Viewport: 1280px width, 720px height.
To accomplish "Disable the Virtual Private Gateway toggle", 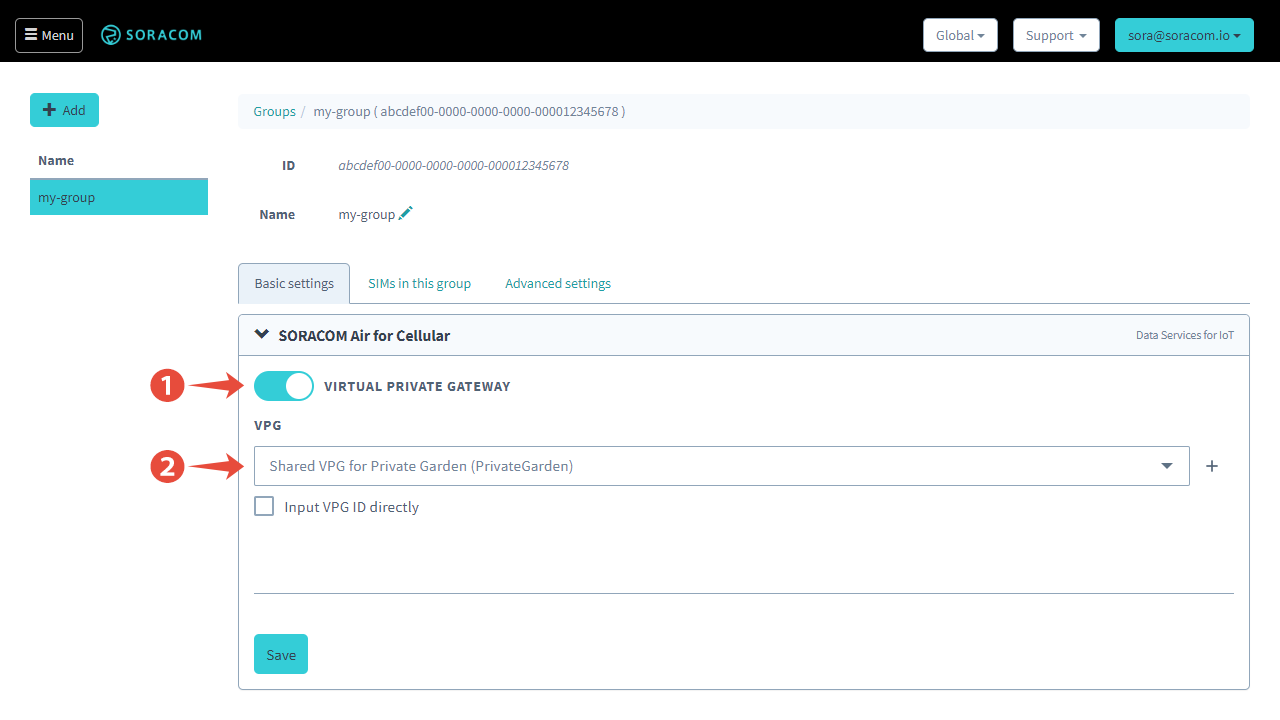I will (x=283, y=385).
